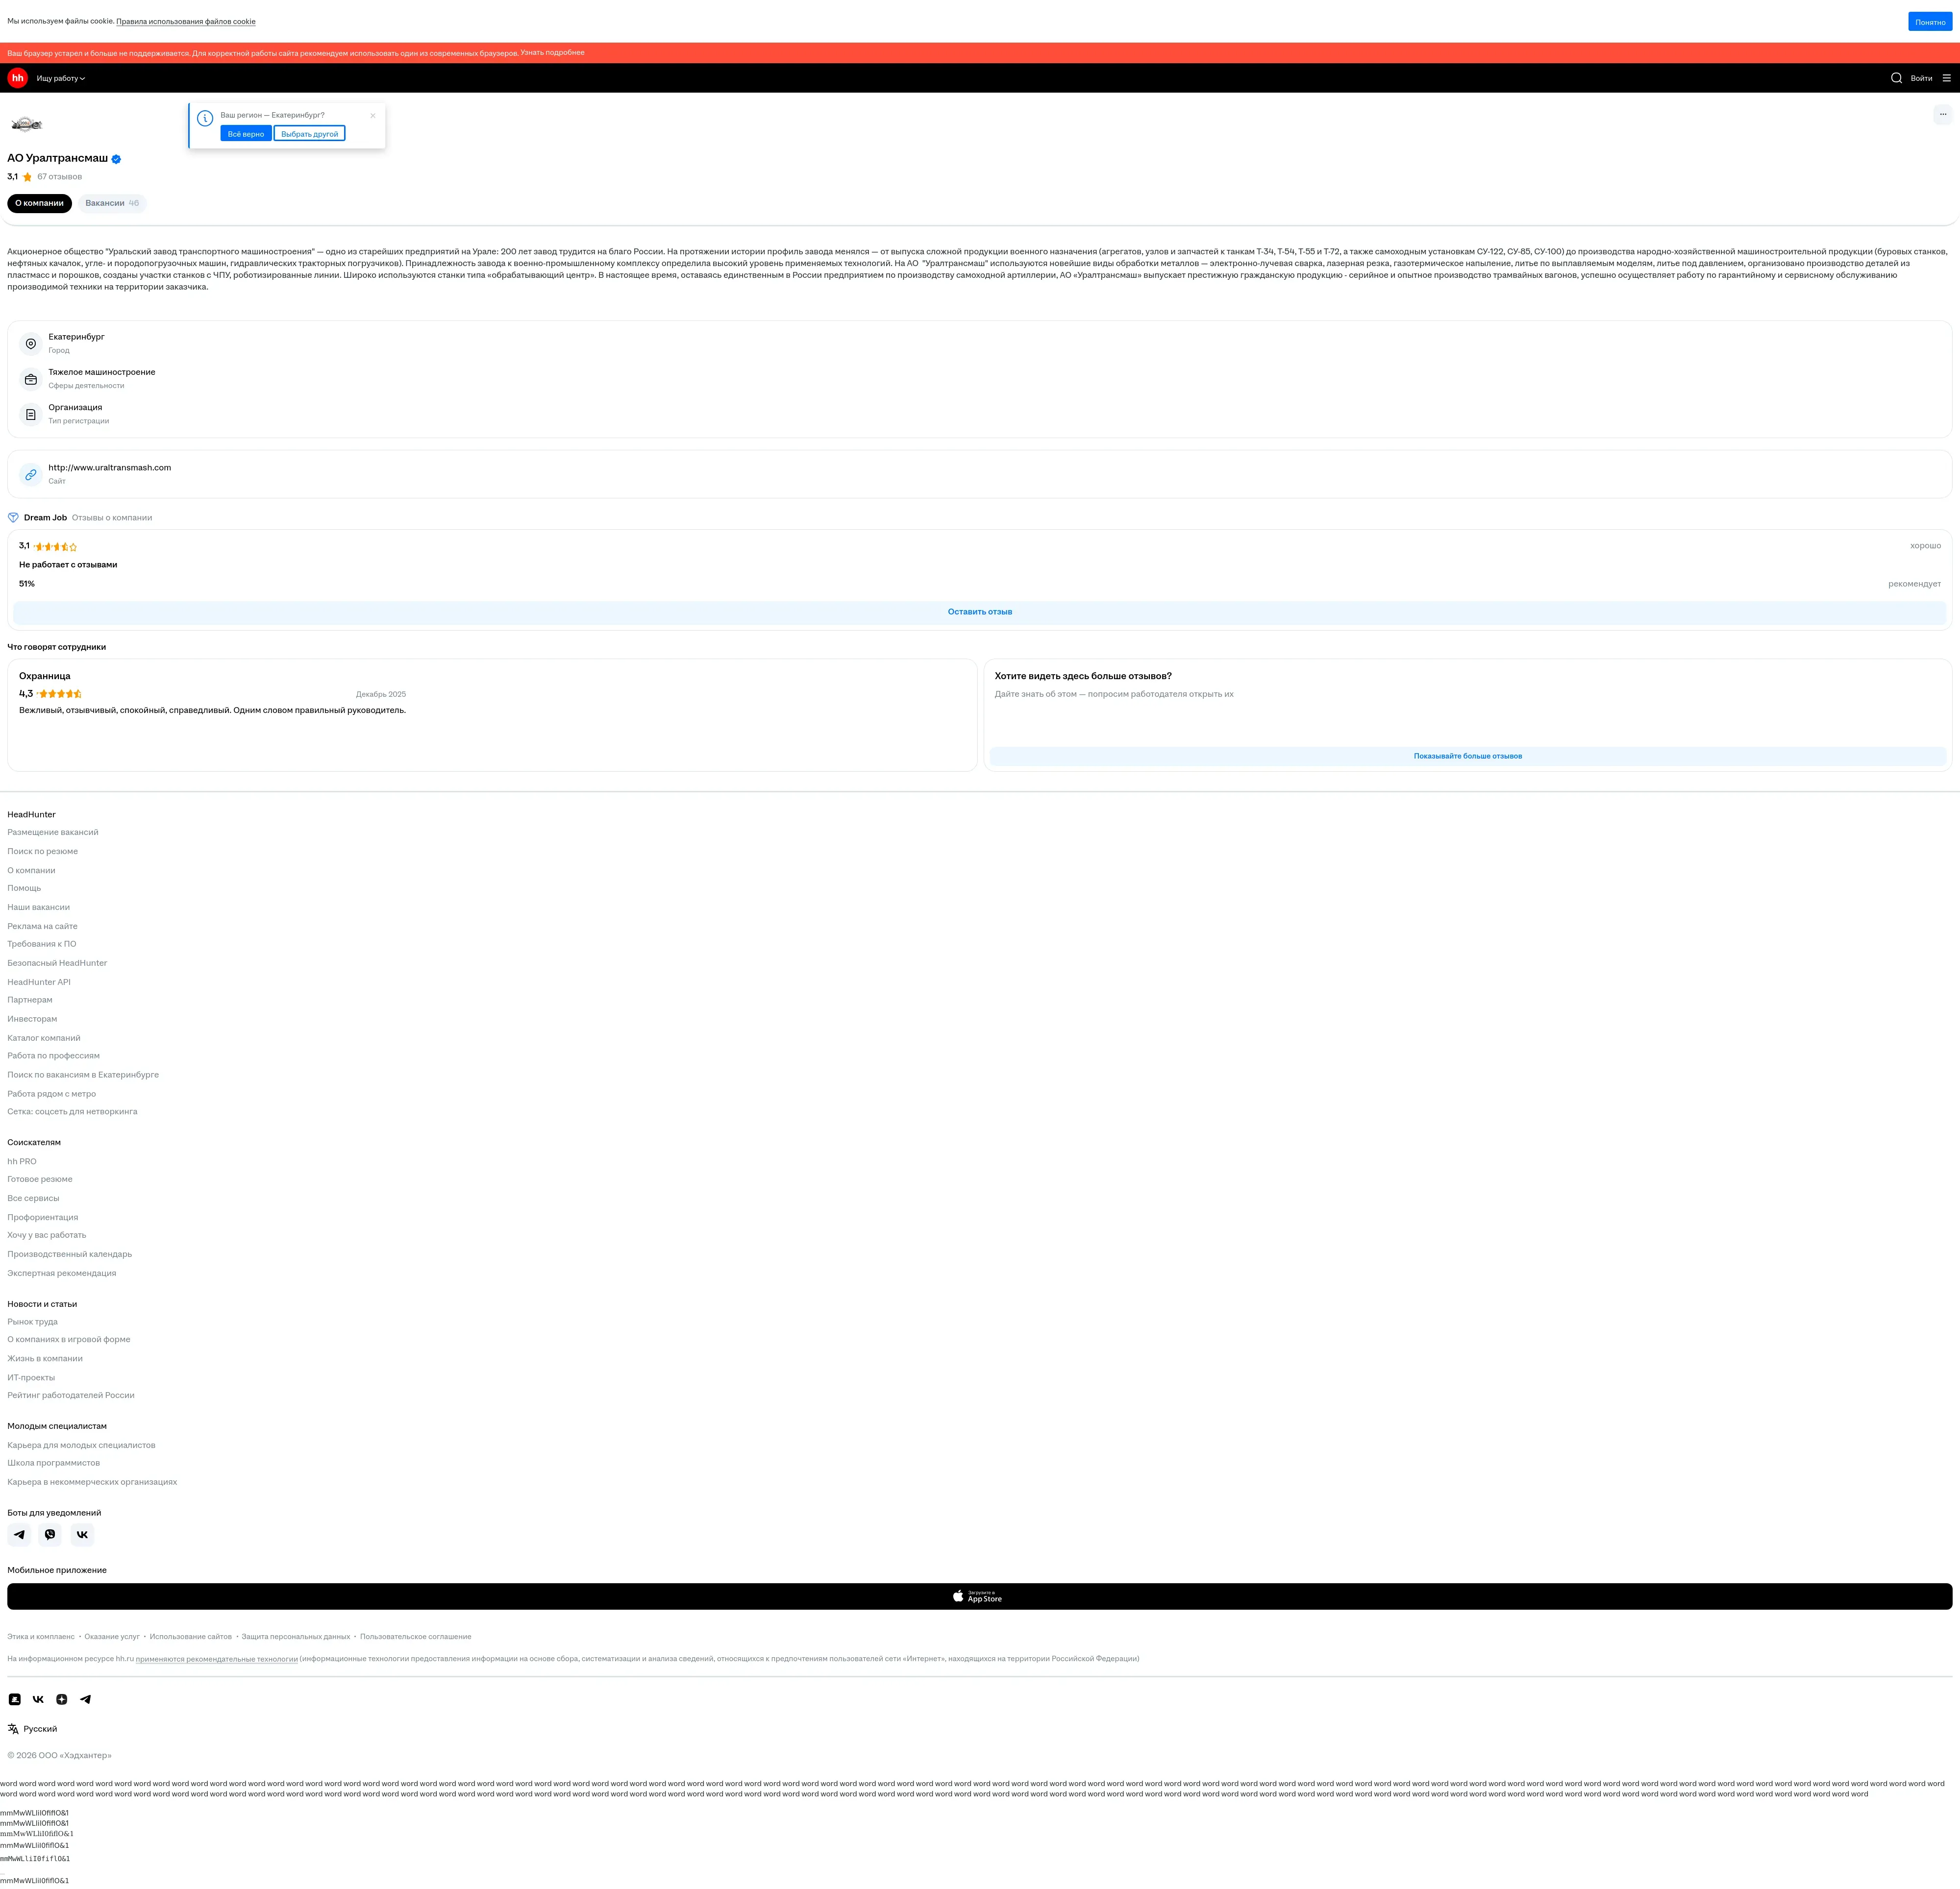
Task: Open the VK notification bot
Action: point(82,1534)
